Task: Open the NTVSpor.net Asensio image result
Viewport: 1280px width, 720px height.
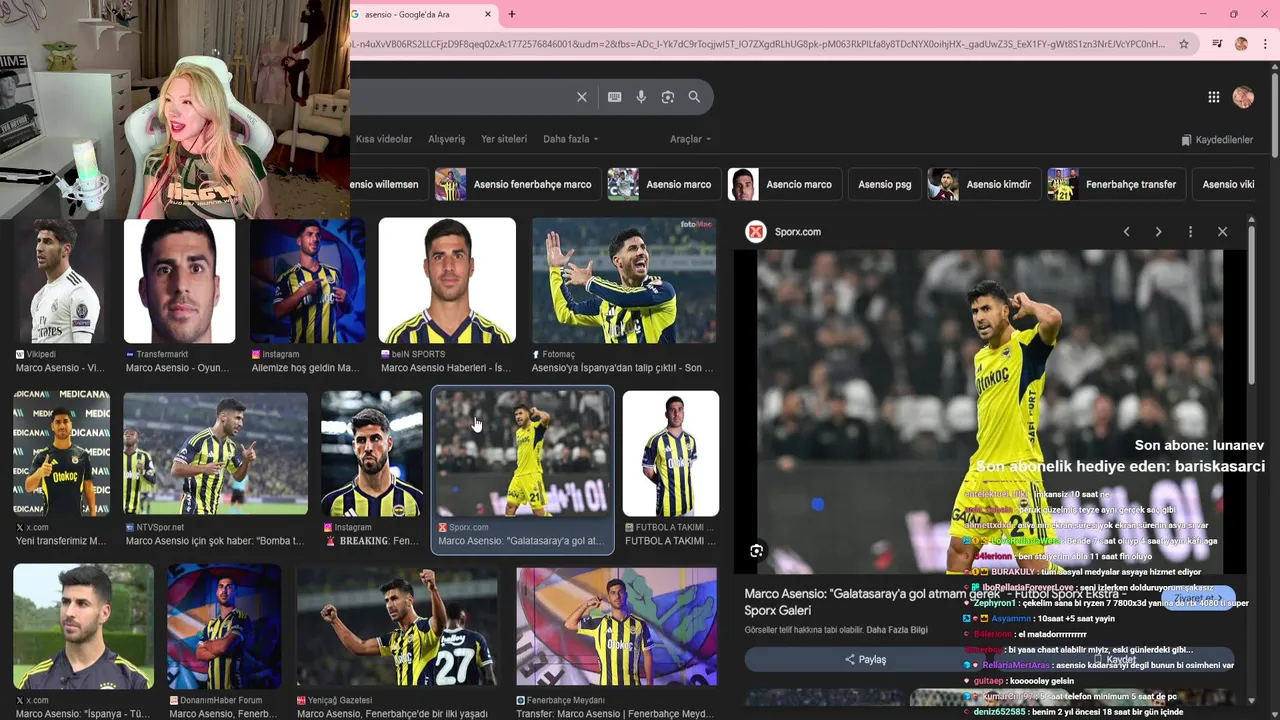Action: coord(215,454)
